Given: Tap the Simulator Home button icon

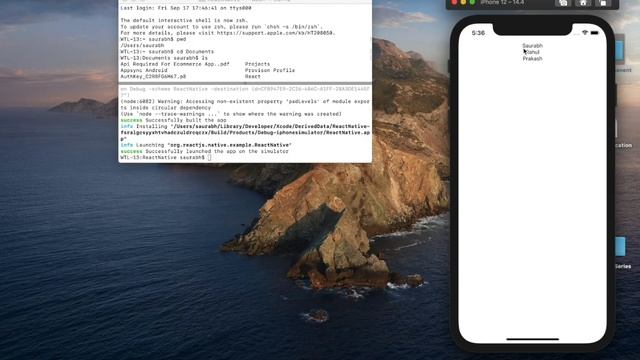Looking at the screenshot, I should (x=583, y=2).
